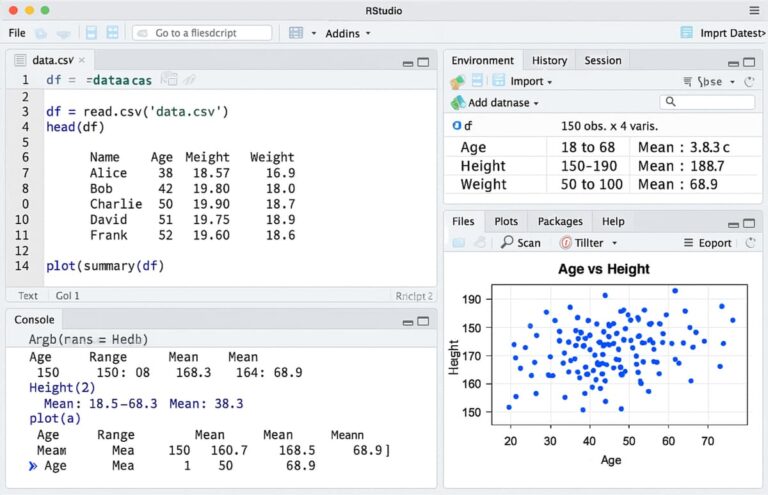Click the save all icon in main toolbar

coord(113,33)
